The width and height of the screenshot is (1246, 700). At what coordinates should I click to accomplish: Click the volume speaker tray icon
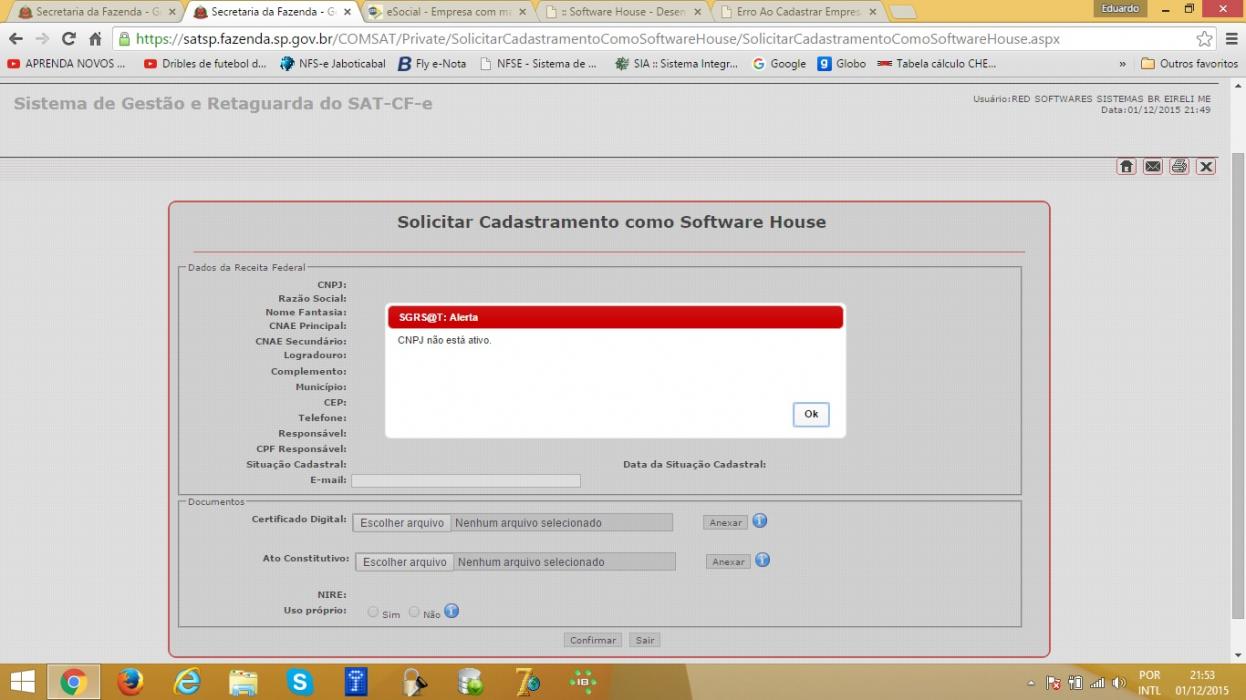[1119, 683]
